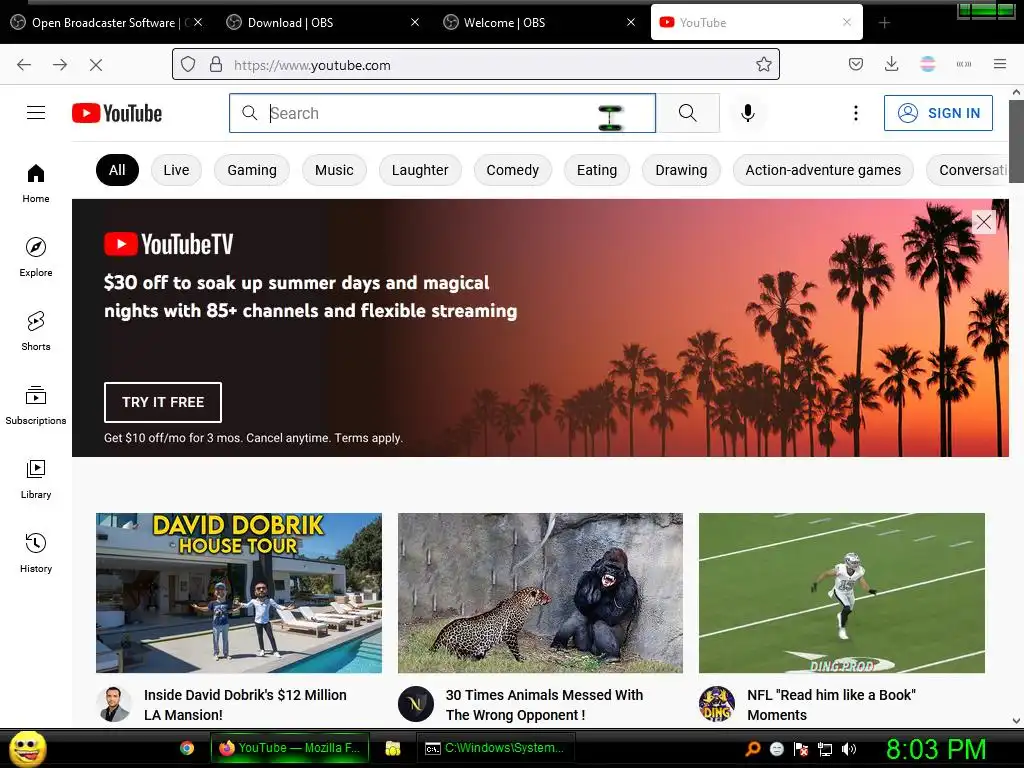Open a new browser tab
The height and width of the screenshot is (768, 1024).
884,23
